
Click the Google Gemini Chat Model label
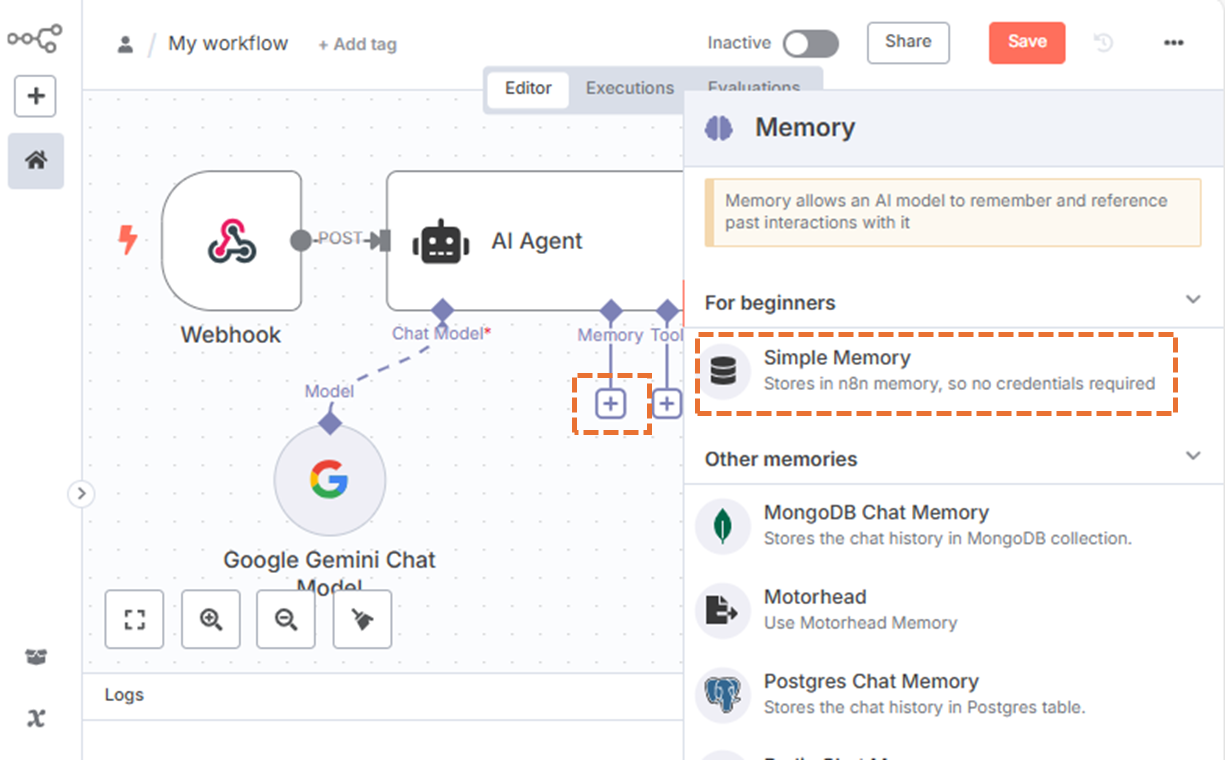329,572
